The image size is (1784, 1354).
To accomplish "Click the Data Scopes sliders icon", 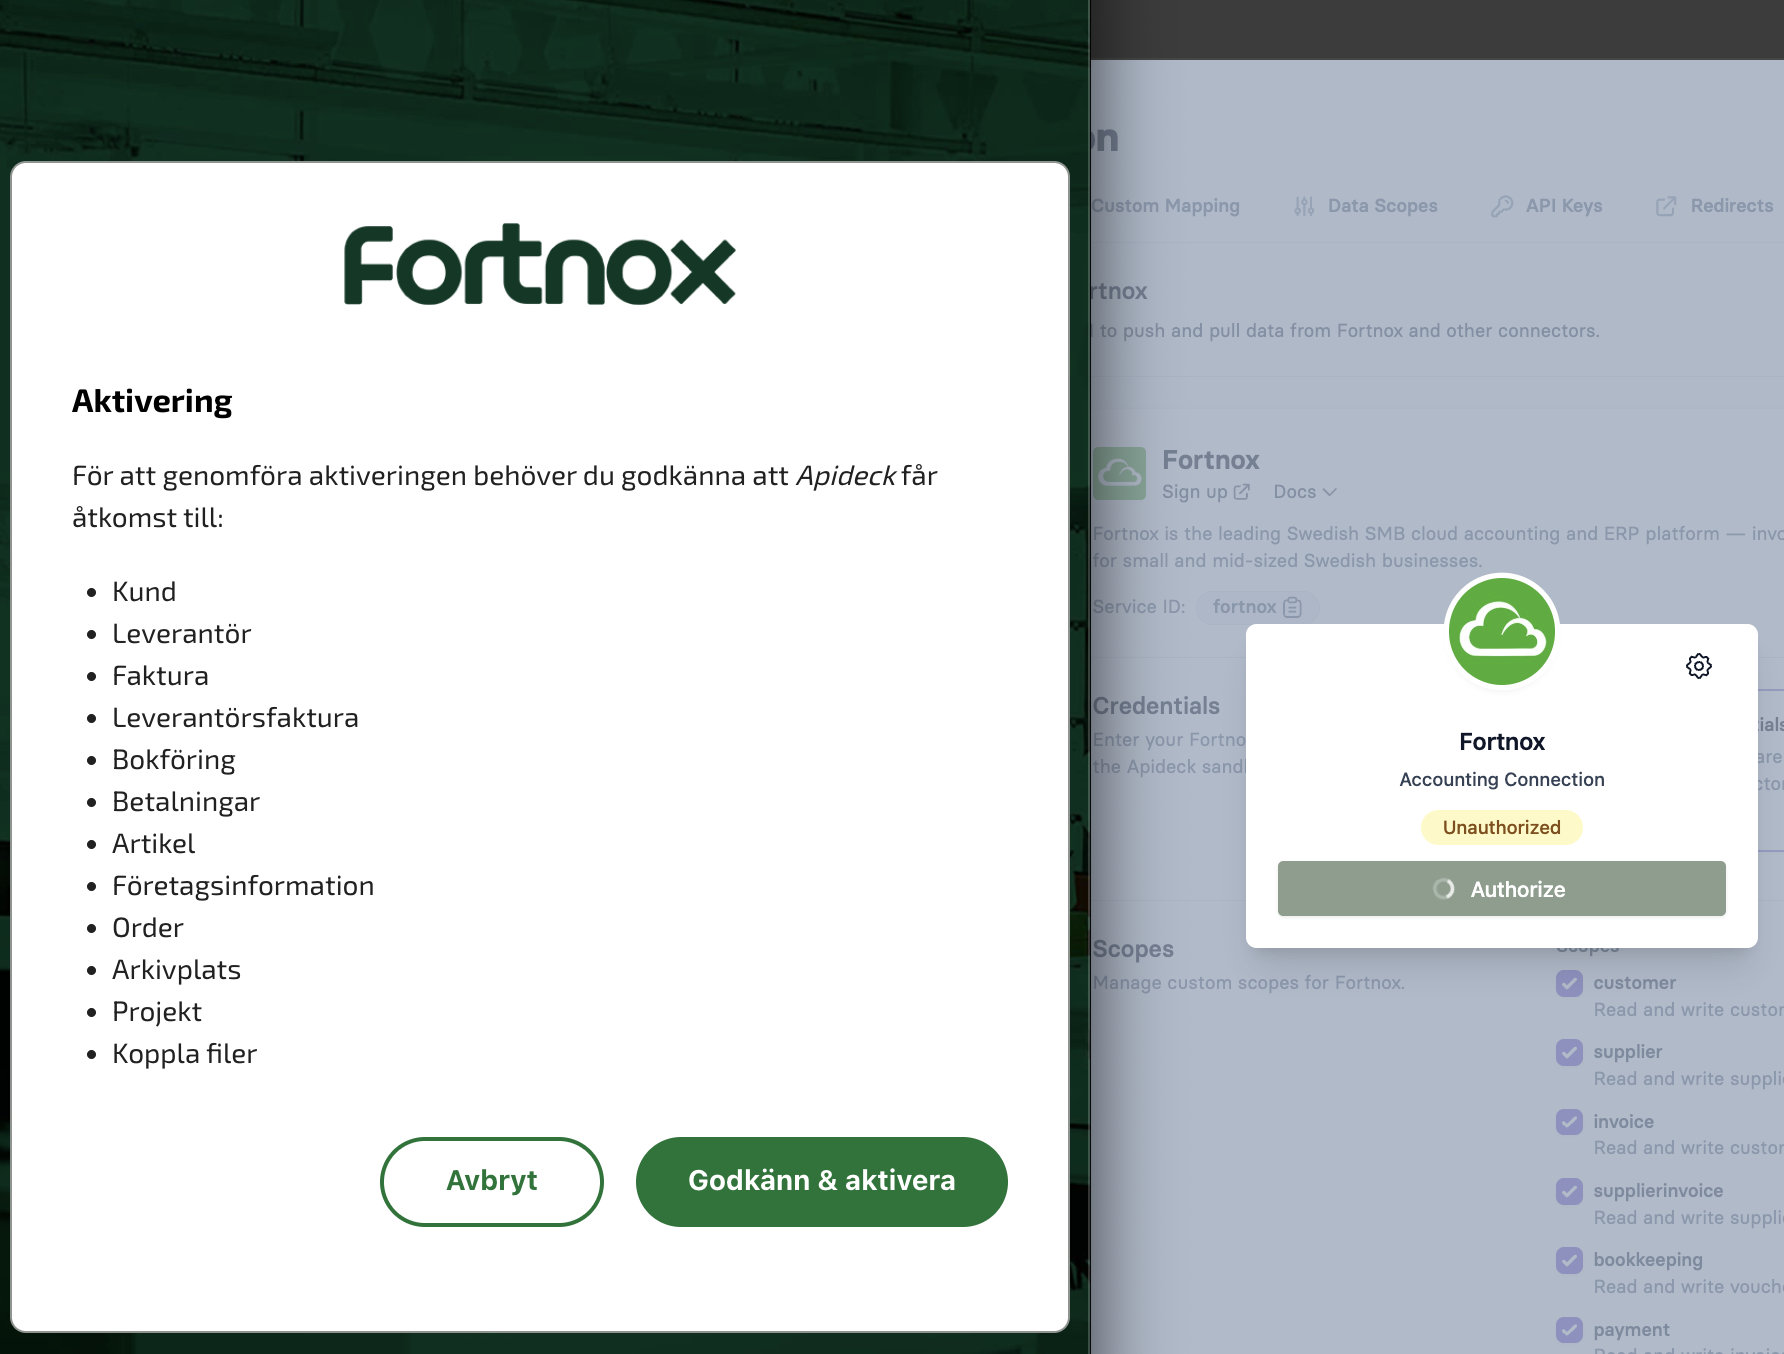I will (1304, 206).
